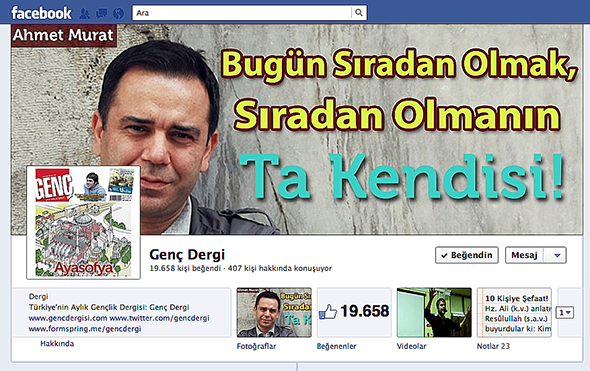Click the Hakkında link
Image resolution: width=590 pixels, height=371 pixels.
(57, 344)
